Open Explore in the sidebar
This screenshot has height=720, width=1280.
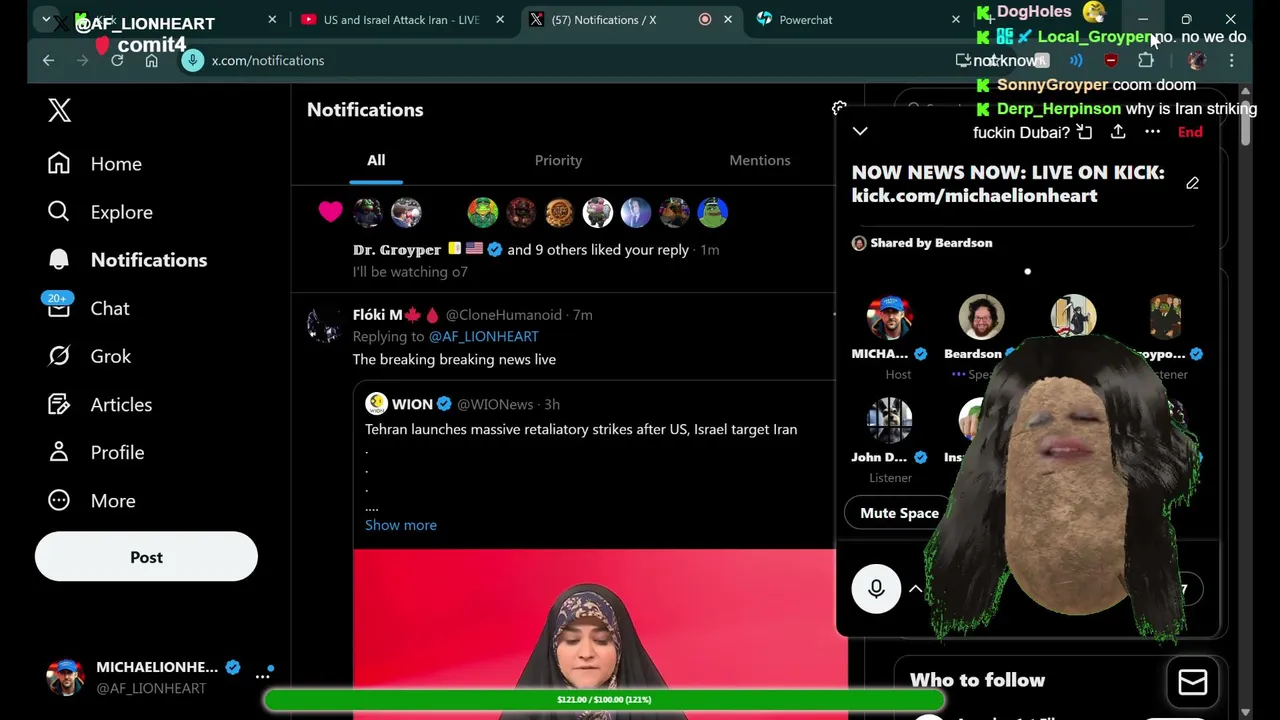click(x=100, y=212)
